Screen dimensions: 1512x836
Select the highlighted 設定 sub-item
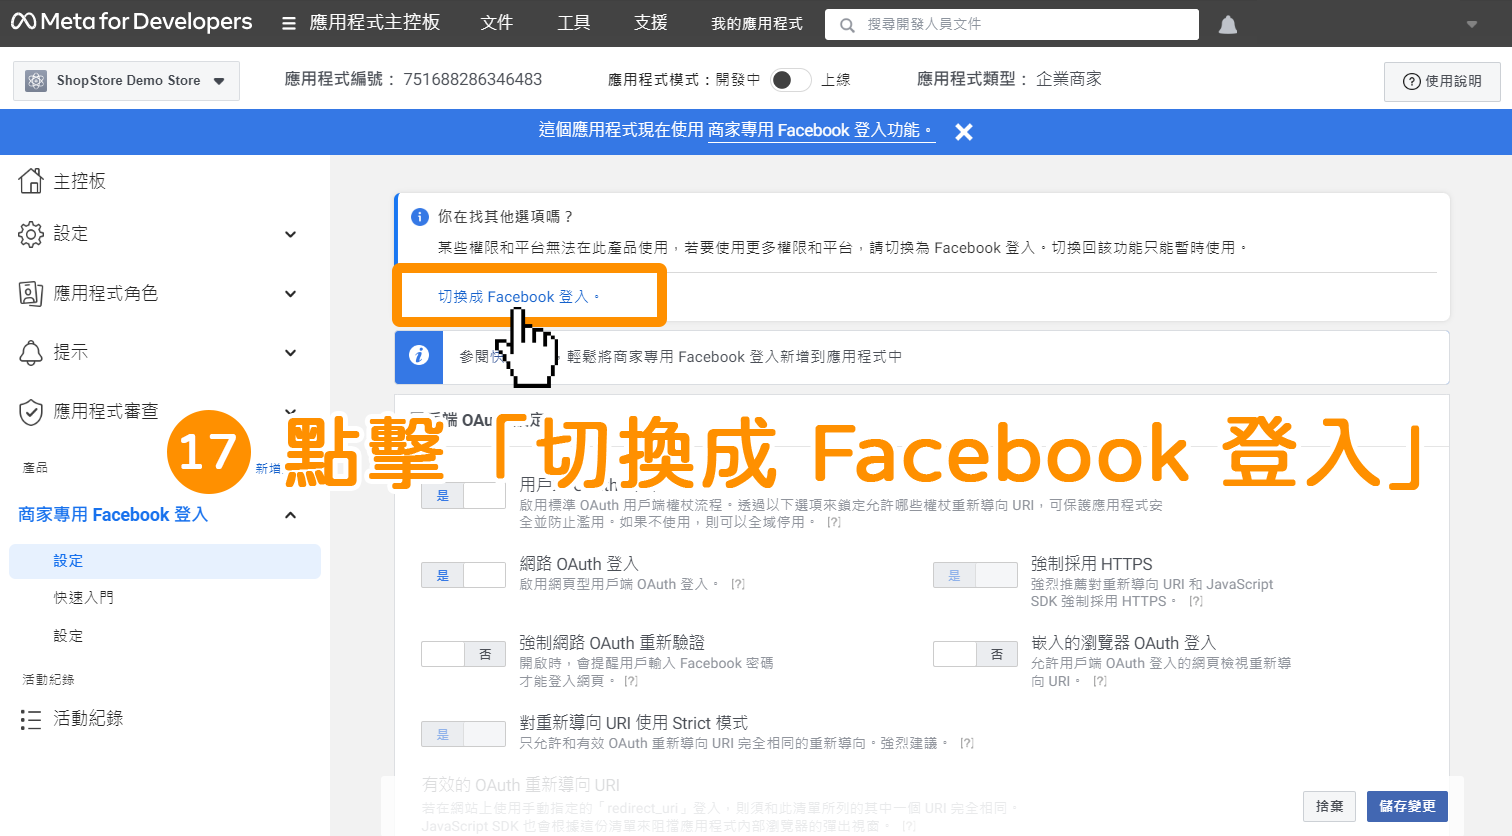point(165,561)
